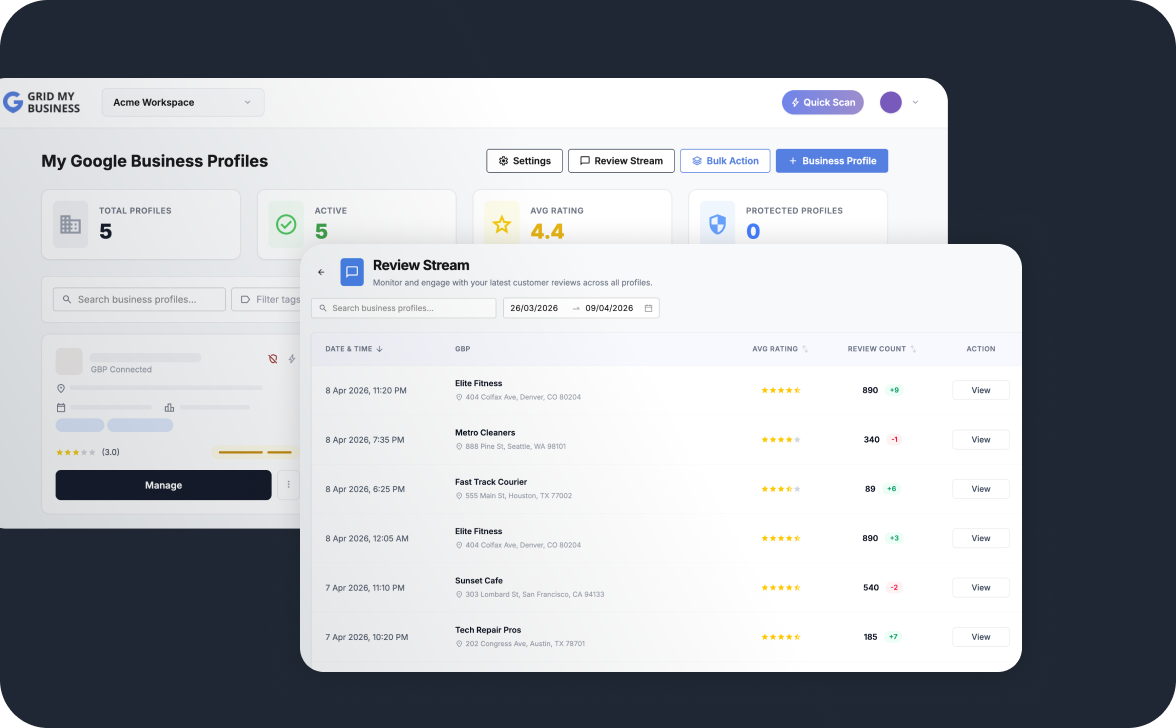View the 12:05 AM Elite Fitness review

click(x=980, y=538)
